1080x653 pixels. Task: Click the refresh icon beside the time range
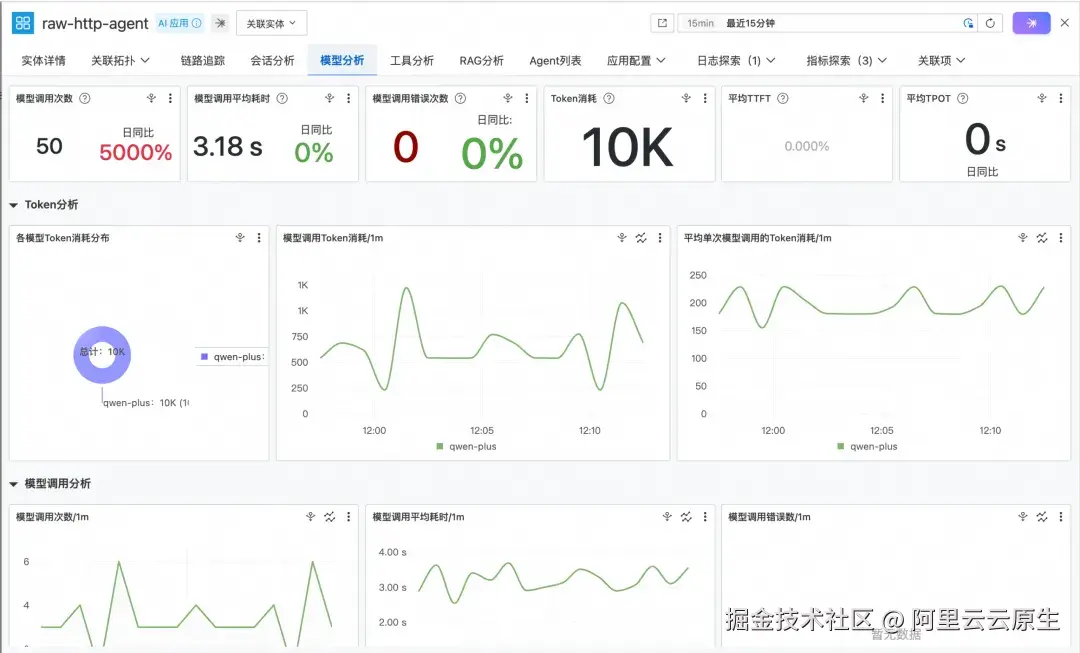(x=990, y=23)
